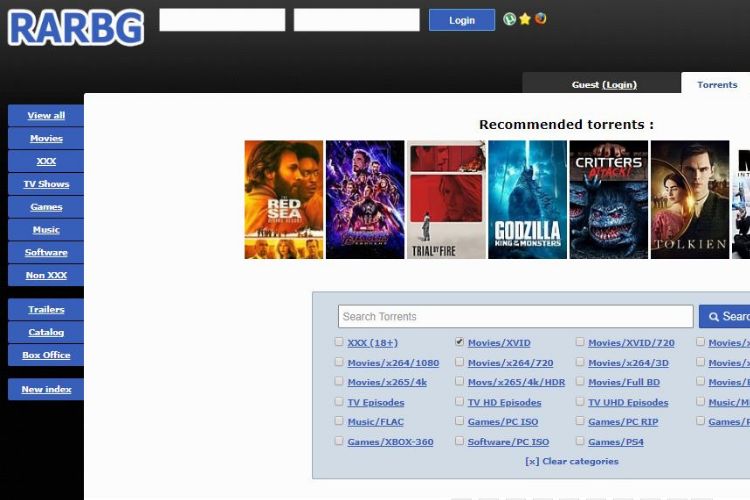Check the Movies/x264/3D checkbox
Screen dimensions: 750x500
[x=580, y=361]
